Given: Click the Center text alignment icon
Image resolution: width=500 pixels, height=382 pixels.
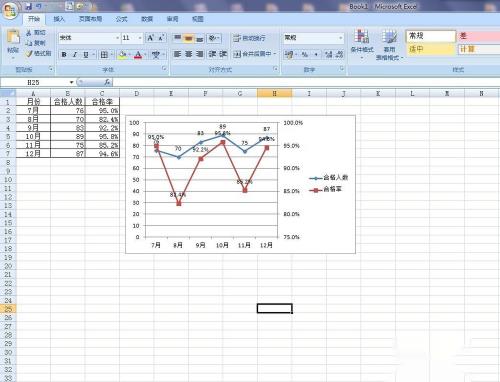Looking at the screenshot, I should pyautogui.click(x=188, y=54).
